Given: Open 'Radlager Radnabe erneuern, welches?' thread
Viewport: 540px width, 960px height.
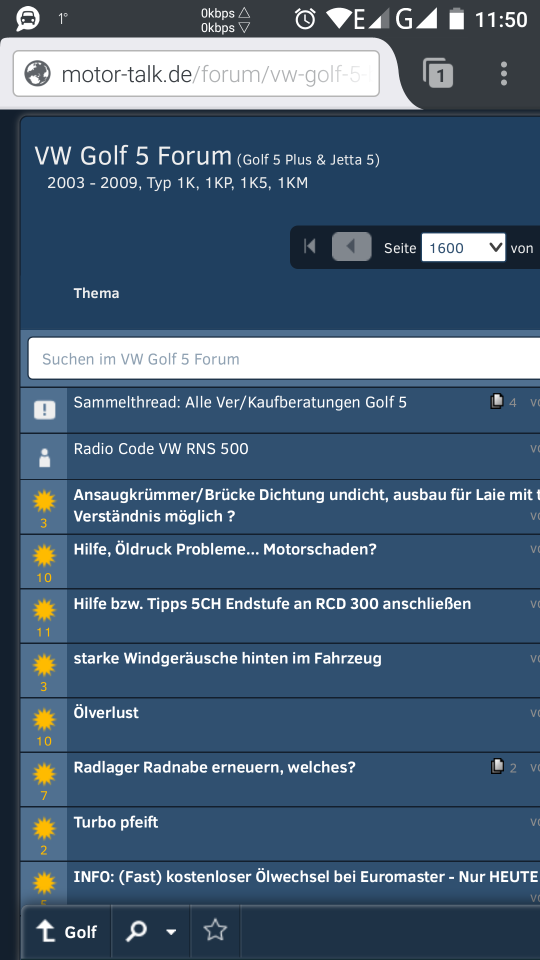Looking at the screenshot, I should (214, 767).
